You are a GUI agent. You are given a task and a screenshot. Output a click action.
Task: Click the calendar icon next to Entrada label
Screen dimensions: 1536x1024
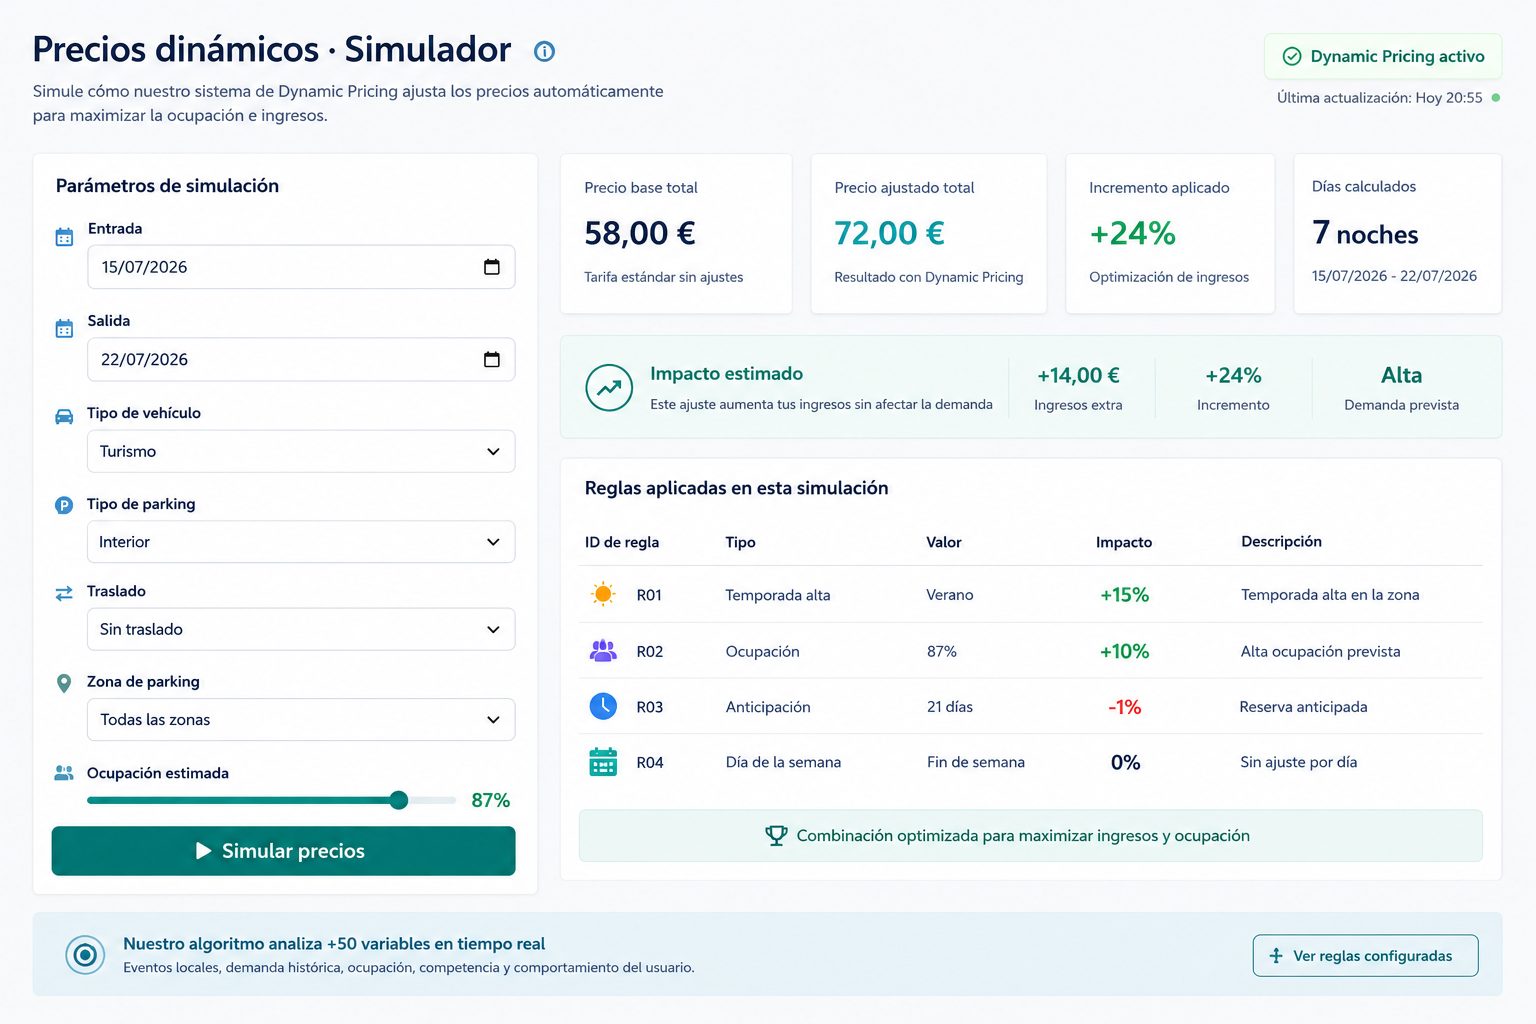pyautogui.click(x=64, y=237)
